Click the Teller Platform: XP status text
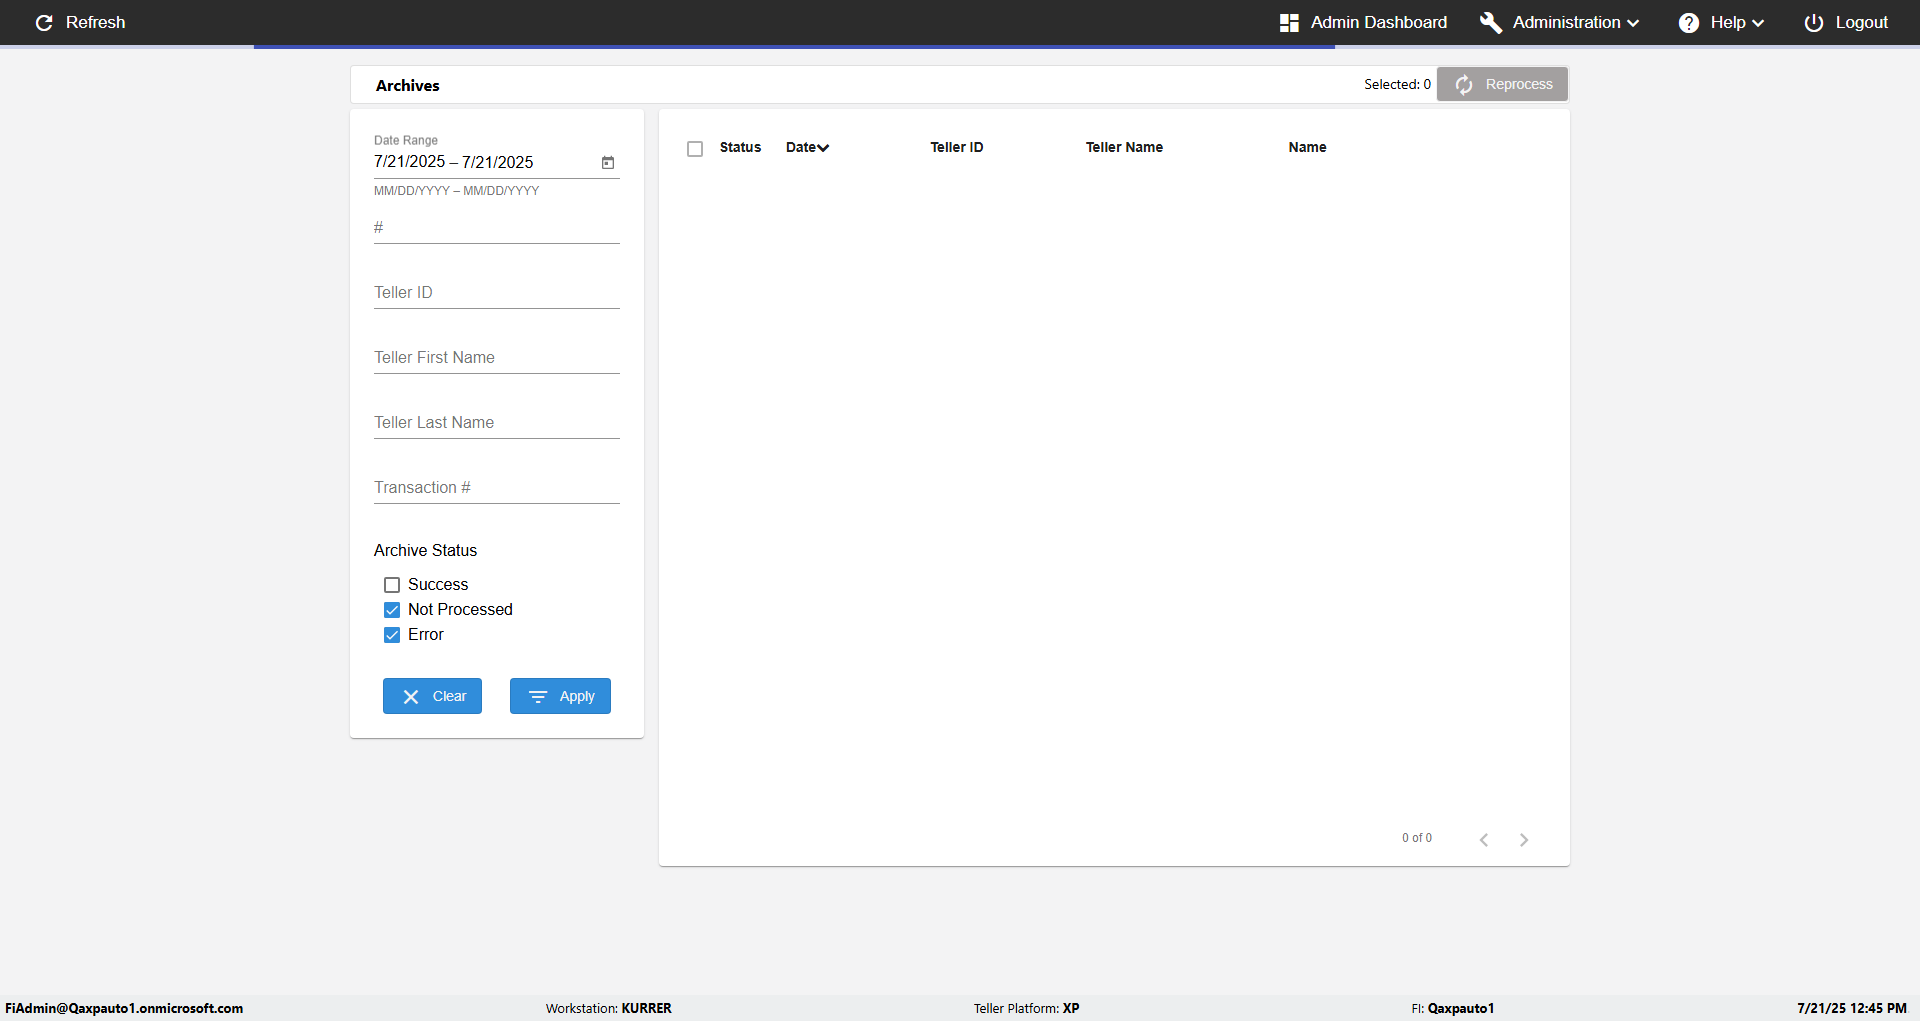 click(1027, 1008)
